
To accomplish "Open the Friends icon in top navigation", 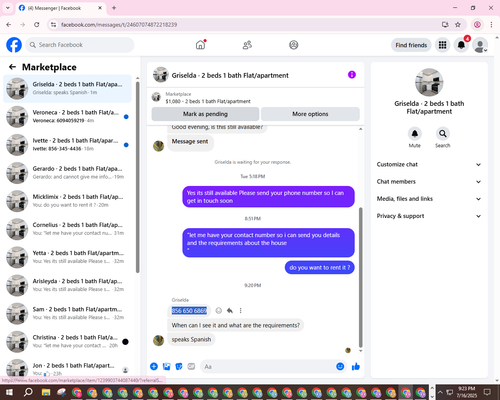I will click(x=247, y=45).
